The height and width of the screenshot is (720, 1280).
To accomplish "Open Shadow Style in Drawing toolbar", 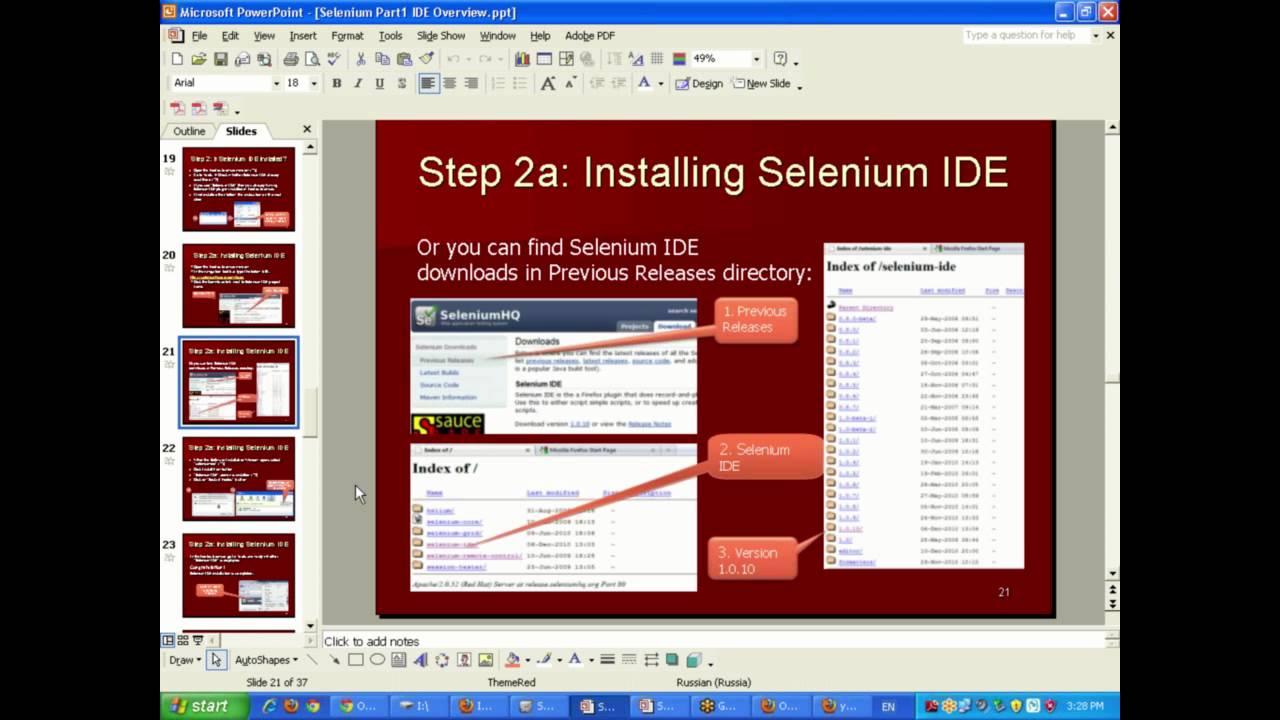I will point(672,660).
